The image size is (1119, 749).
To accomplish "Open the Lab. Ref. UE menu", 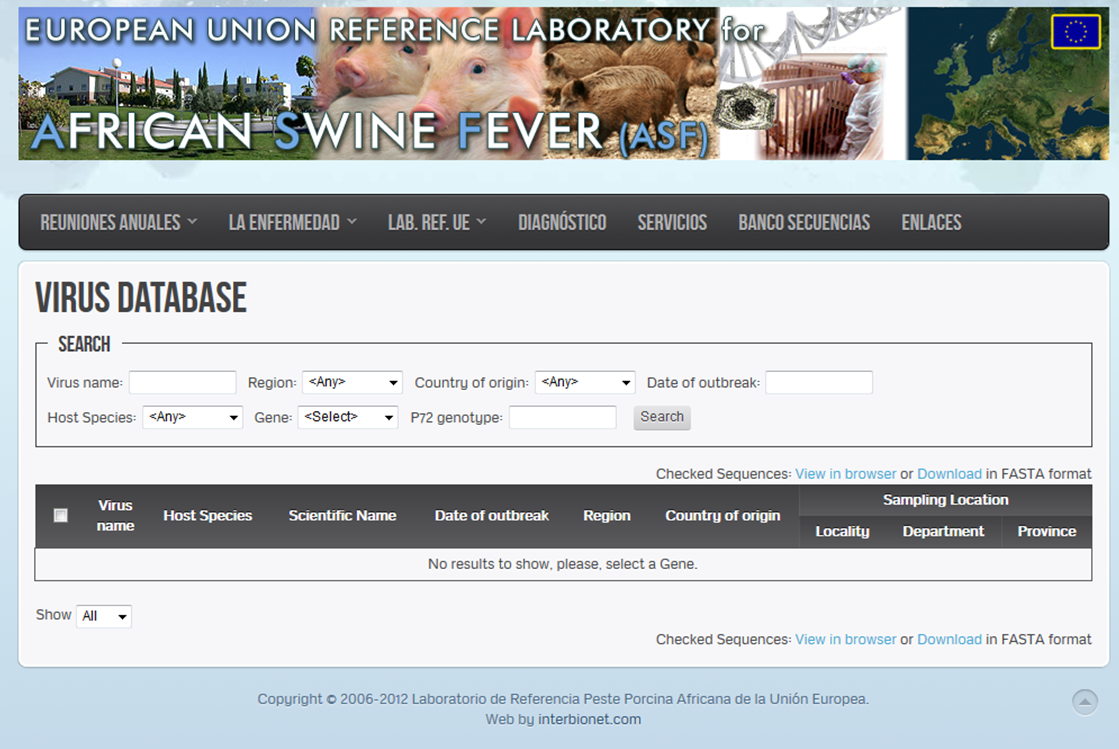I will [x=437, y=223].
